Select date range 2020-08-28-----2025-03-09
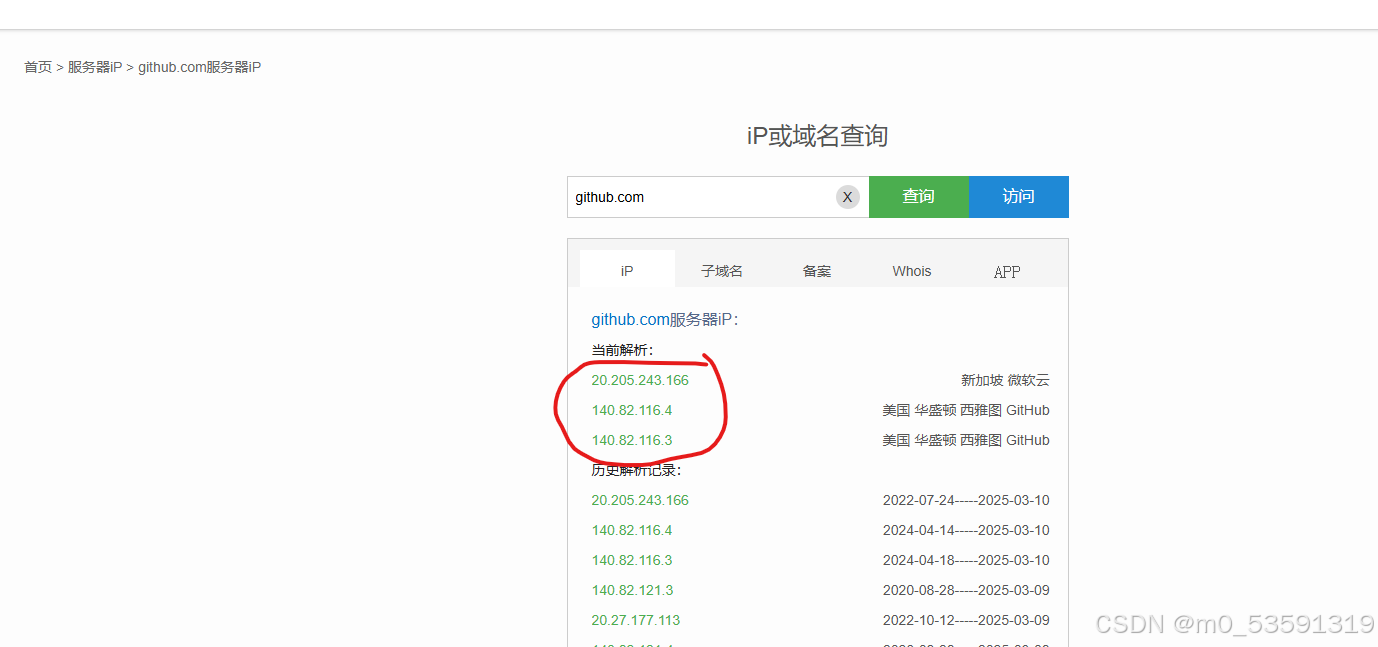Viewport: 1378px width, 647px height. click(x=966, y=590)
